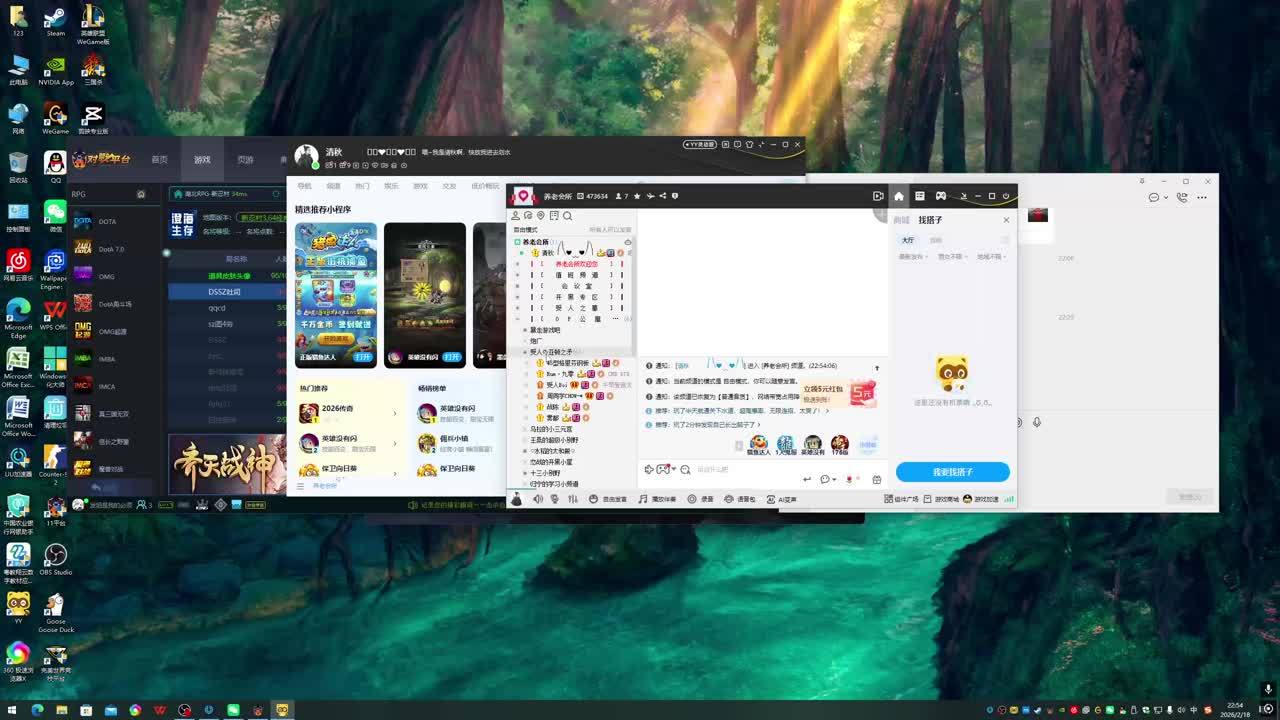The image size is (1280, 720).
Task: Open 播放伴奏 music accompaniment
Action: point(657,499)
